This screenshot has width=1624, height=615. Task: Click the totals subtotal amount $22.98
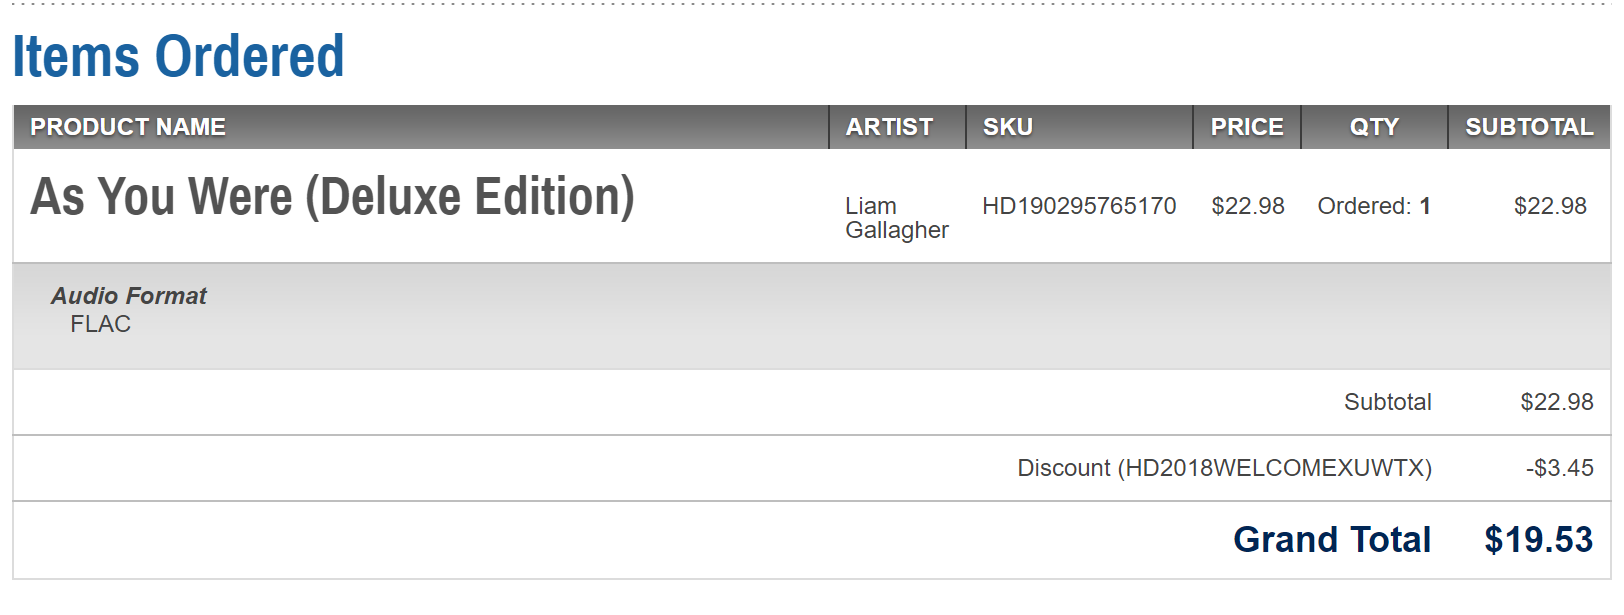tap(1557, 402)
